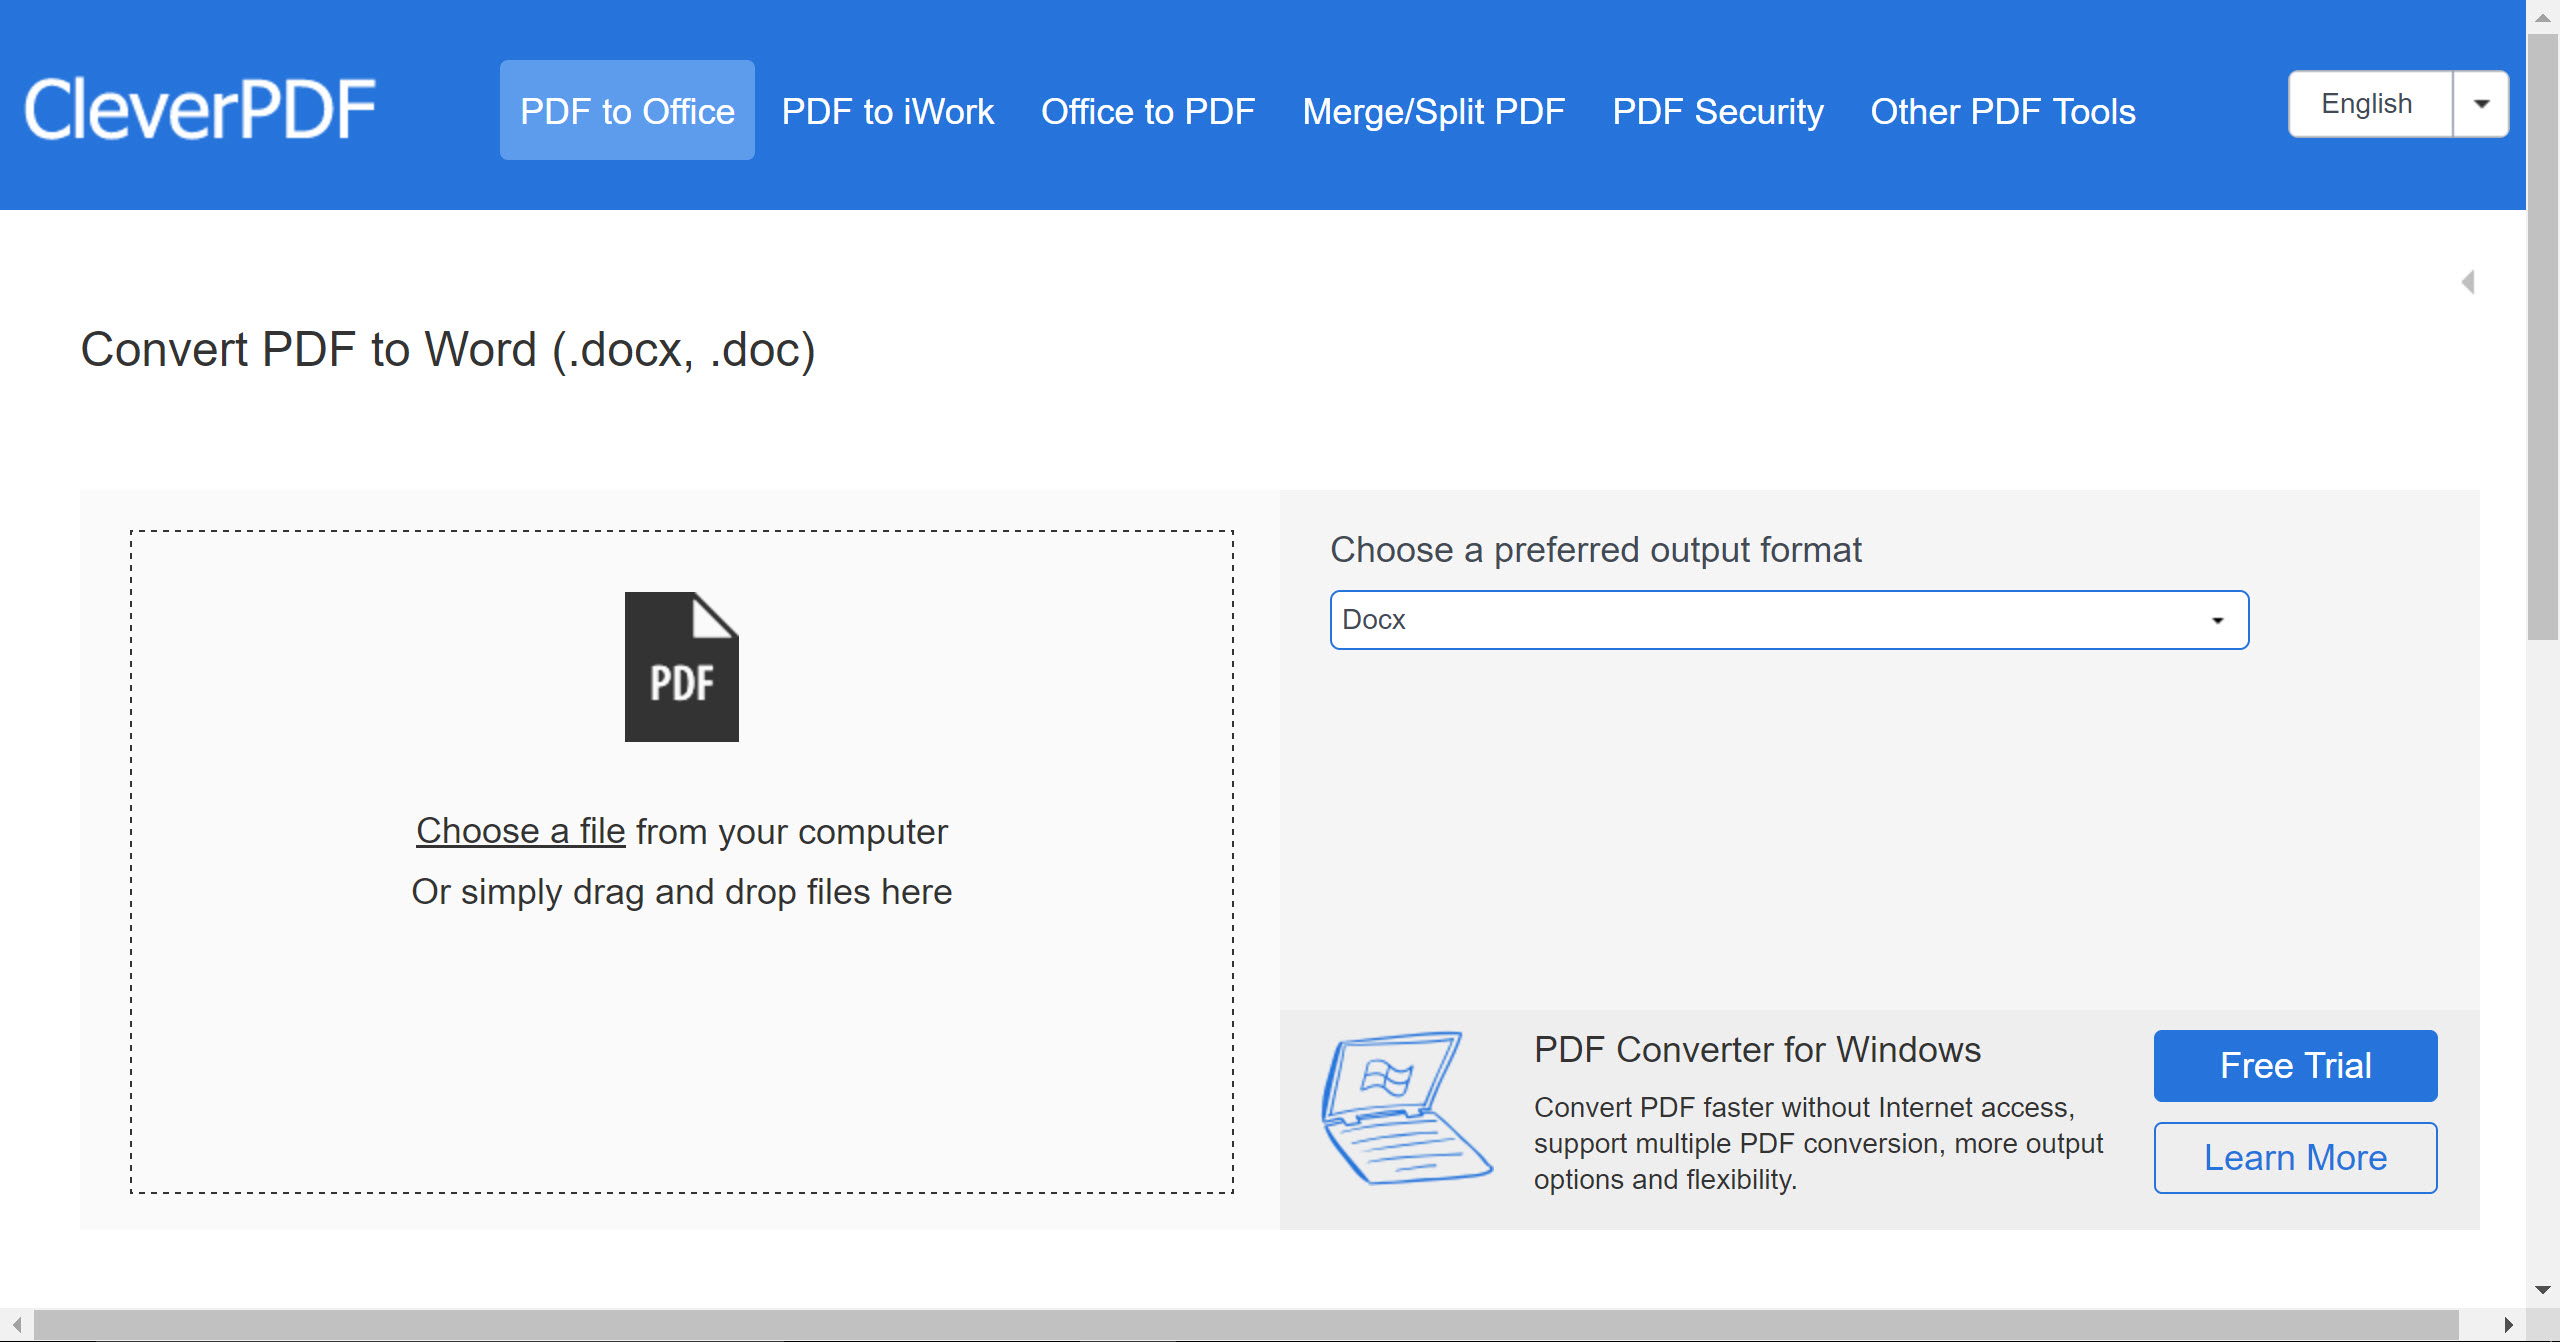Click the scroll left arrow
This screenshot has height=1342, width=2560.
point(17,1325)
